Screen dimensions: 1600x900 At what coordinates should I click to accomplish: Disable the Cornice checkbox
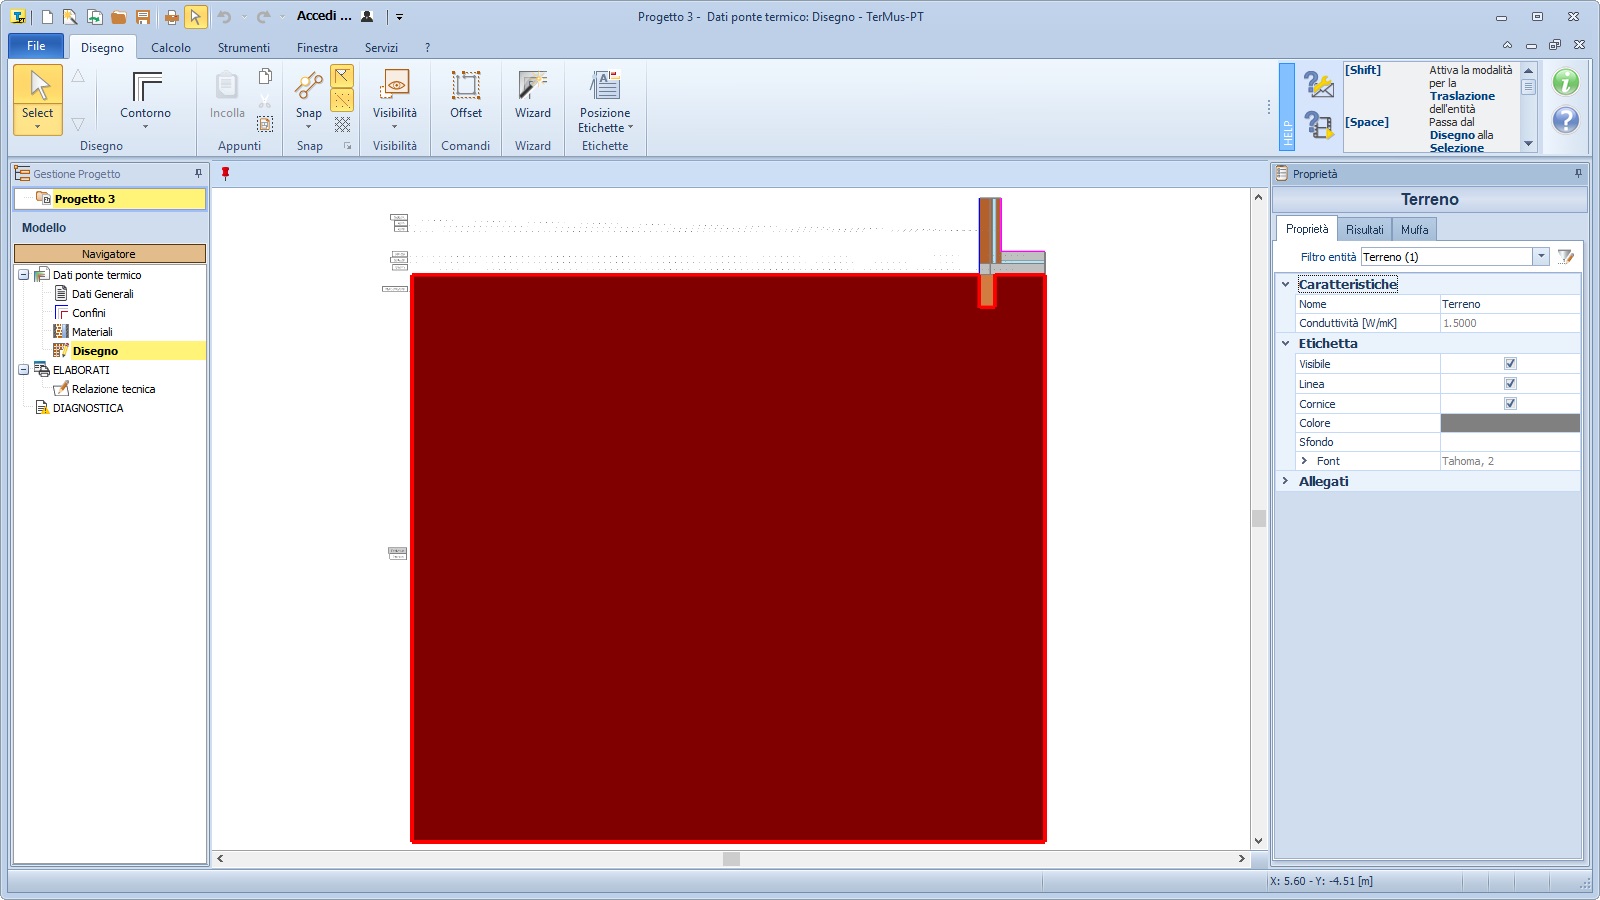point(1510,404)
